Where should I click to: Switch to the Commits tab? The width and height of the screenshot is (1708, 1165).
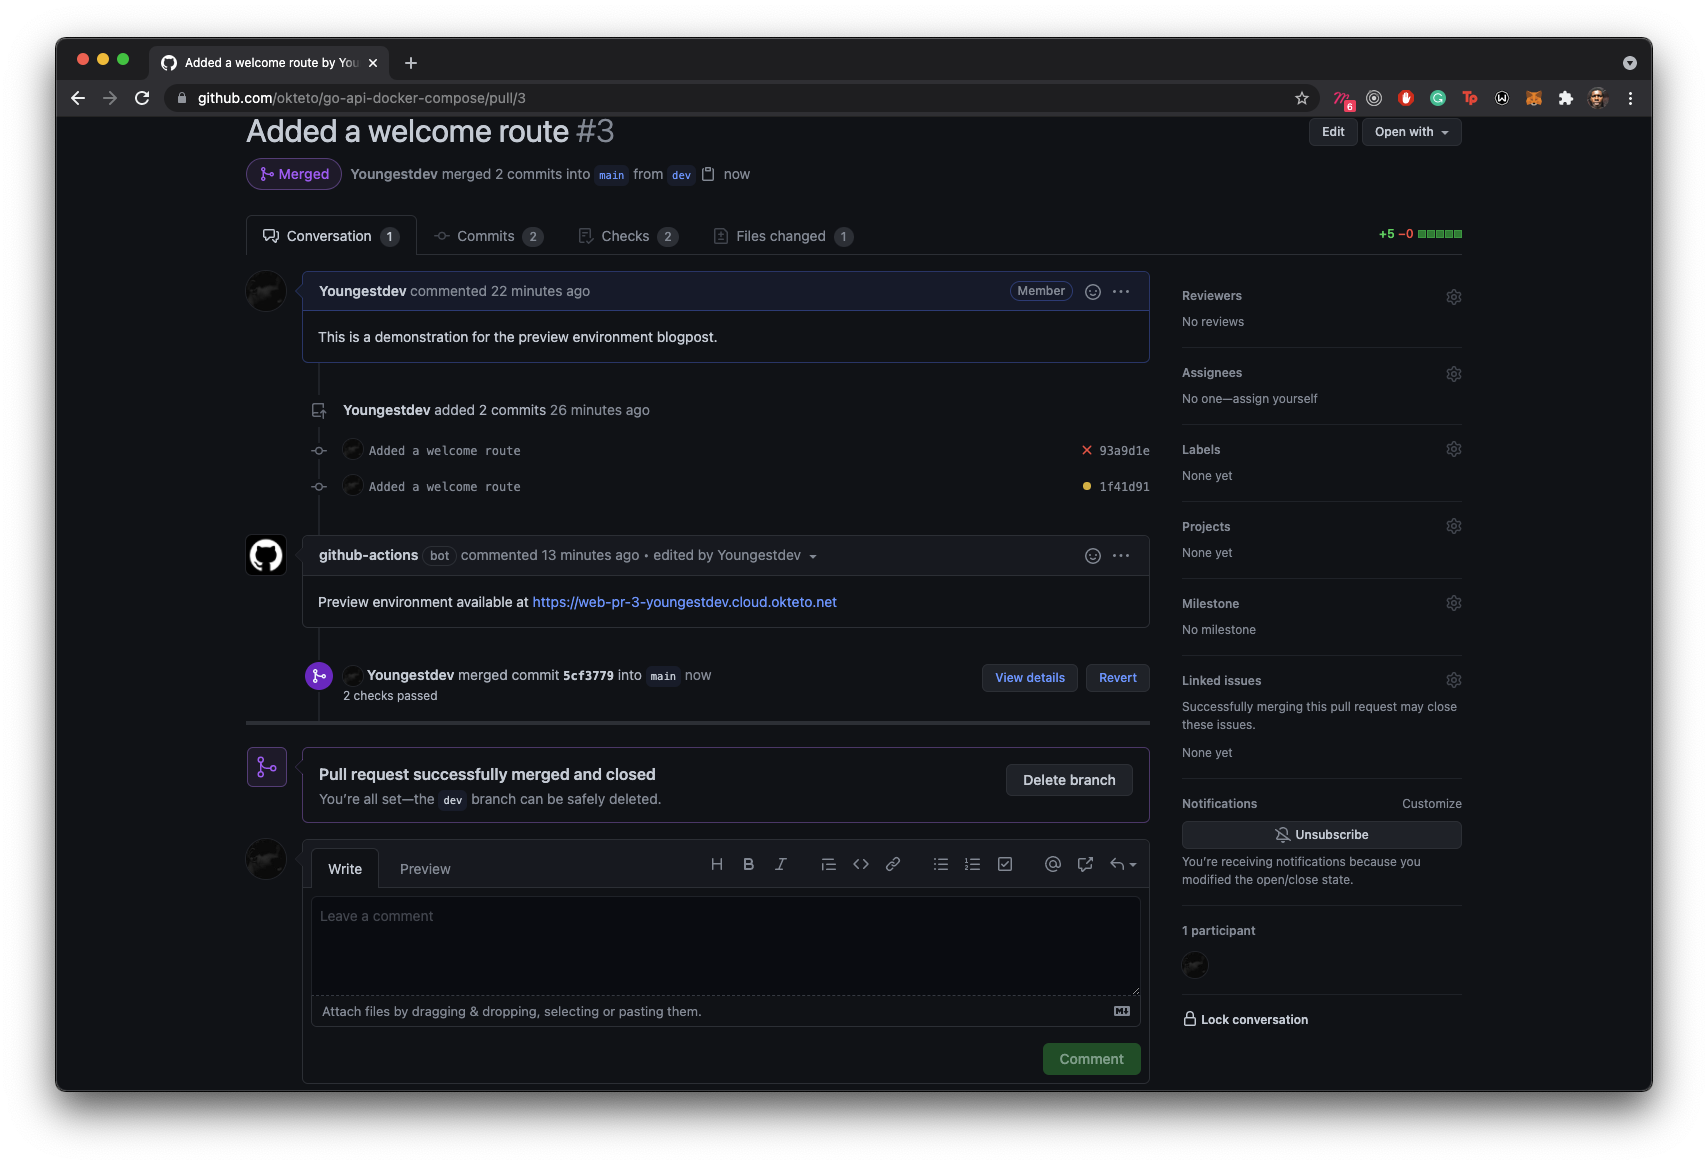[488, 236]
